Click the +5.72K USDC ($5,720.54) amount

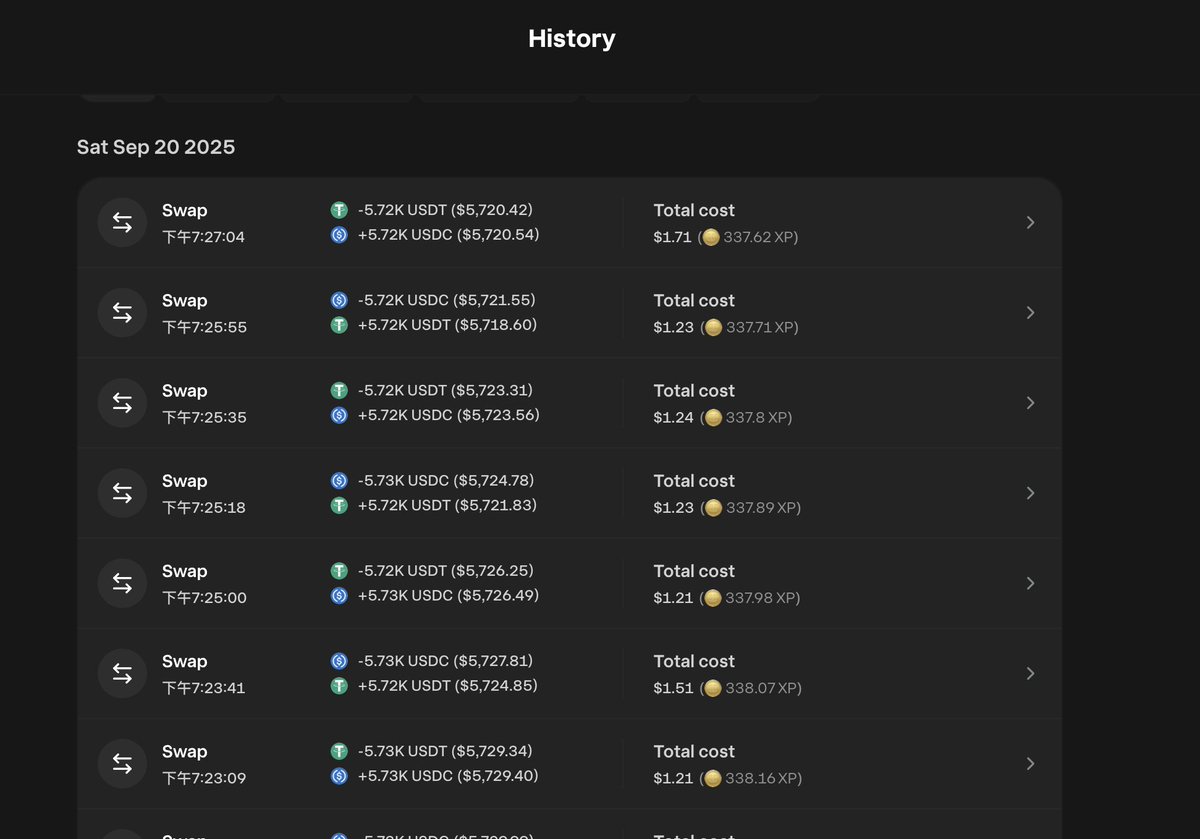[x=449, y=235]
